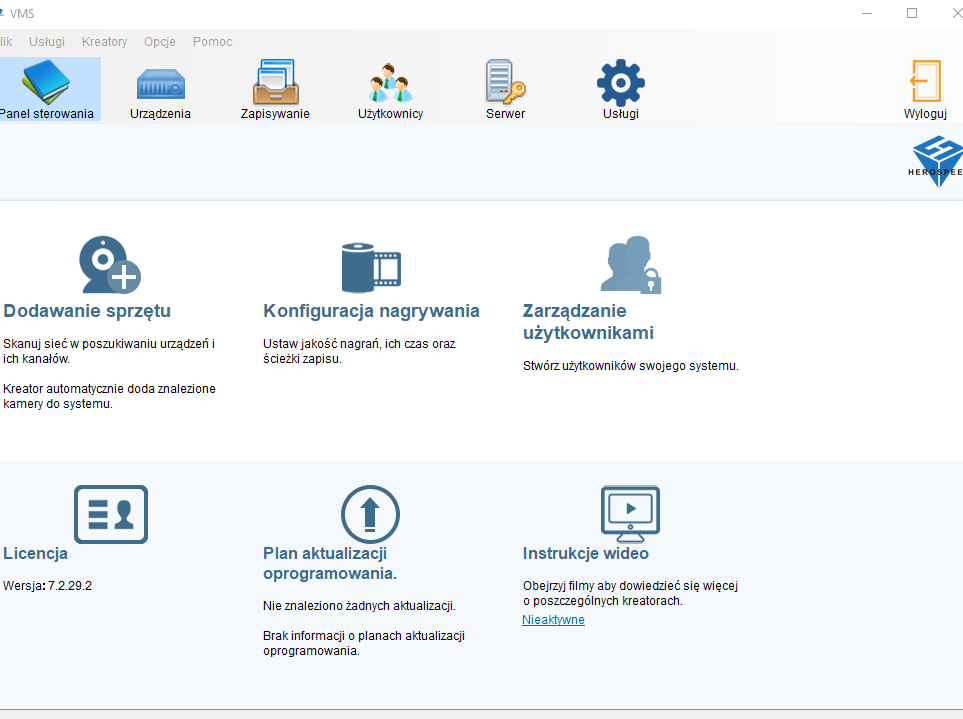Select the Urządzenia toolbar icon
The height and width of the screenshot is (719, 963).
click(160, 85)
